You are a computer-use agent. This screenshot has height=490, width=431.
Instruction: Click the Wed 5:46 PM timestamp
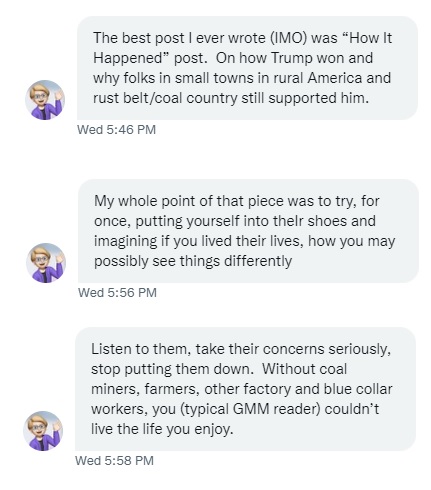pos(116,130)
